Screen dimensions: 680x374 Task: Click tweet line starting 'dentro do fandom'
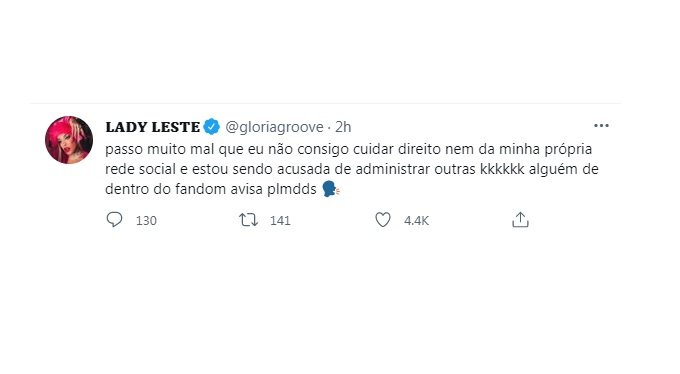click(x=222, y=189)
